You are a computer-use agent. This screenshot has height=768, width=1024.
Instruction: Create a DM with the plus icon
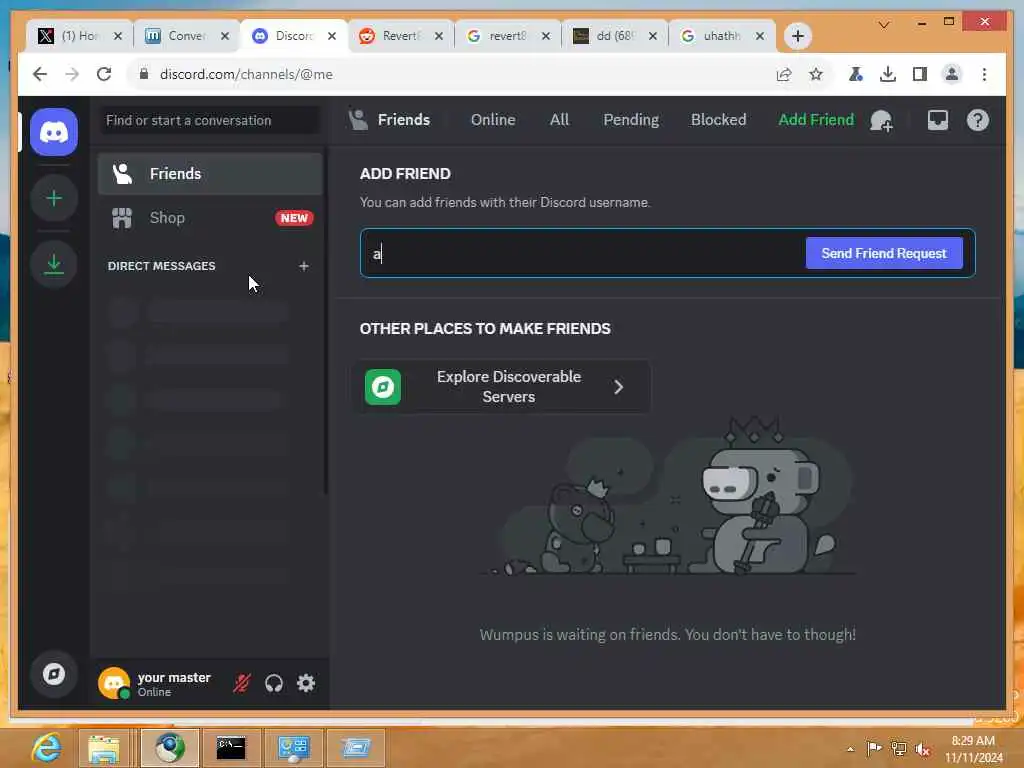coord(304,266)
